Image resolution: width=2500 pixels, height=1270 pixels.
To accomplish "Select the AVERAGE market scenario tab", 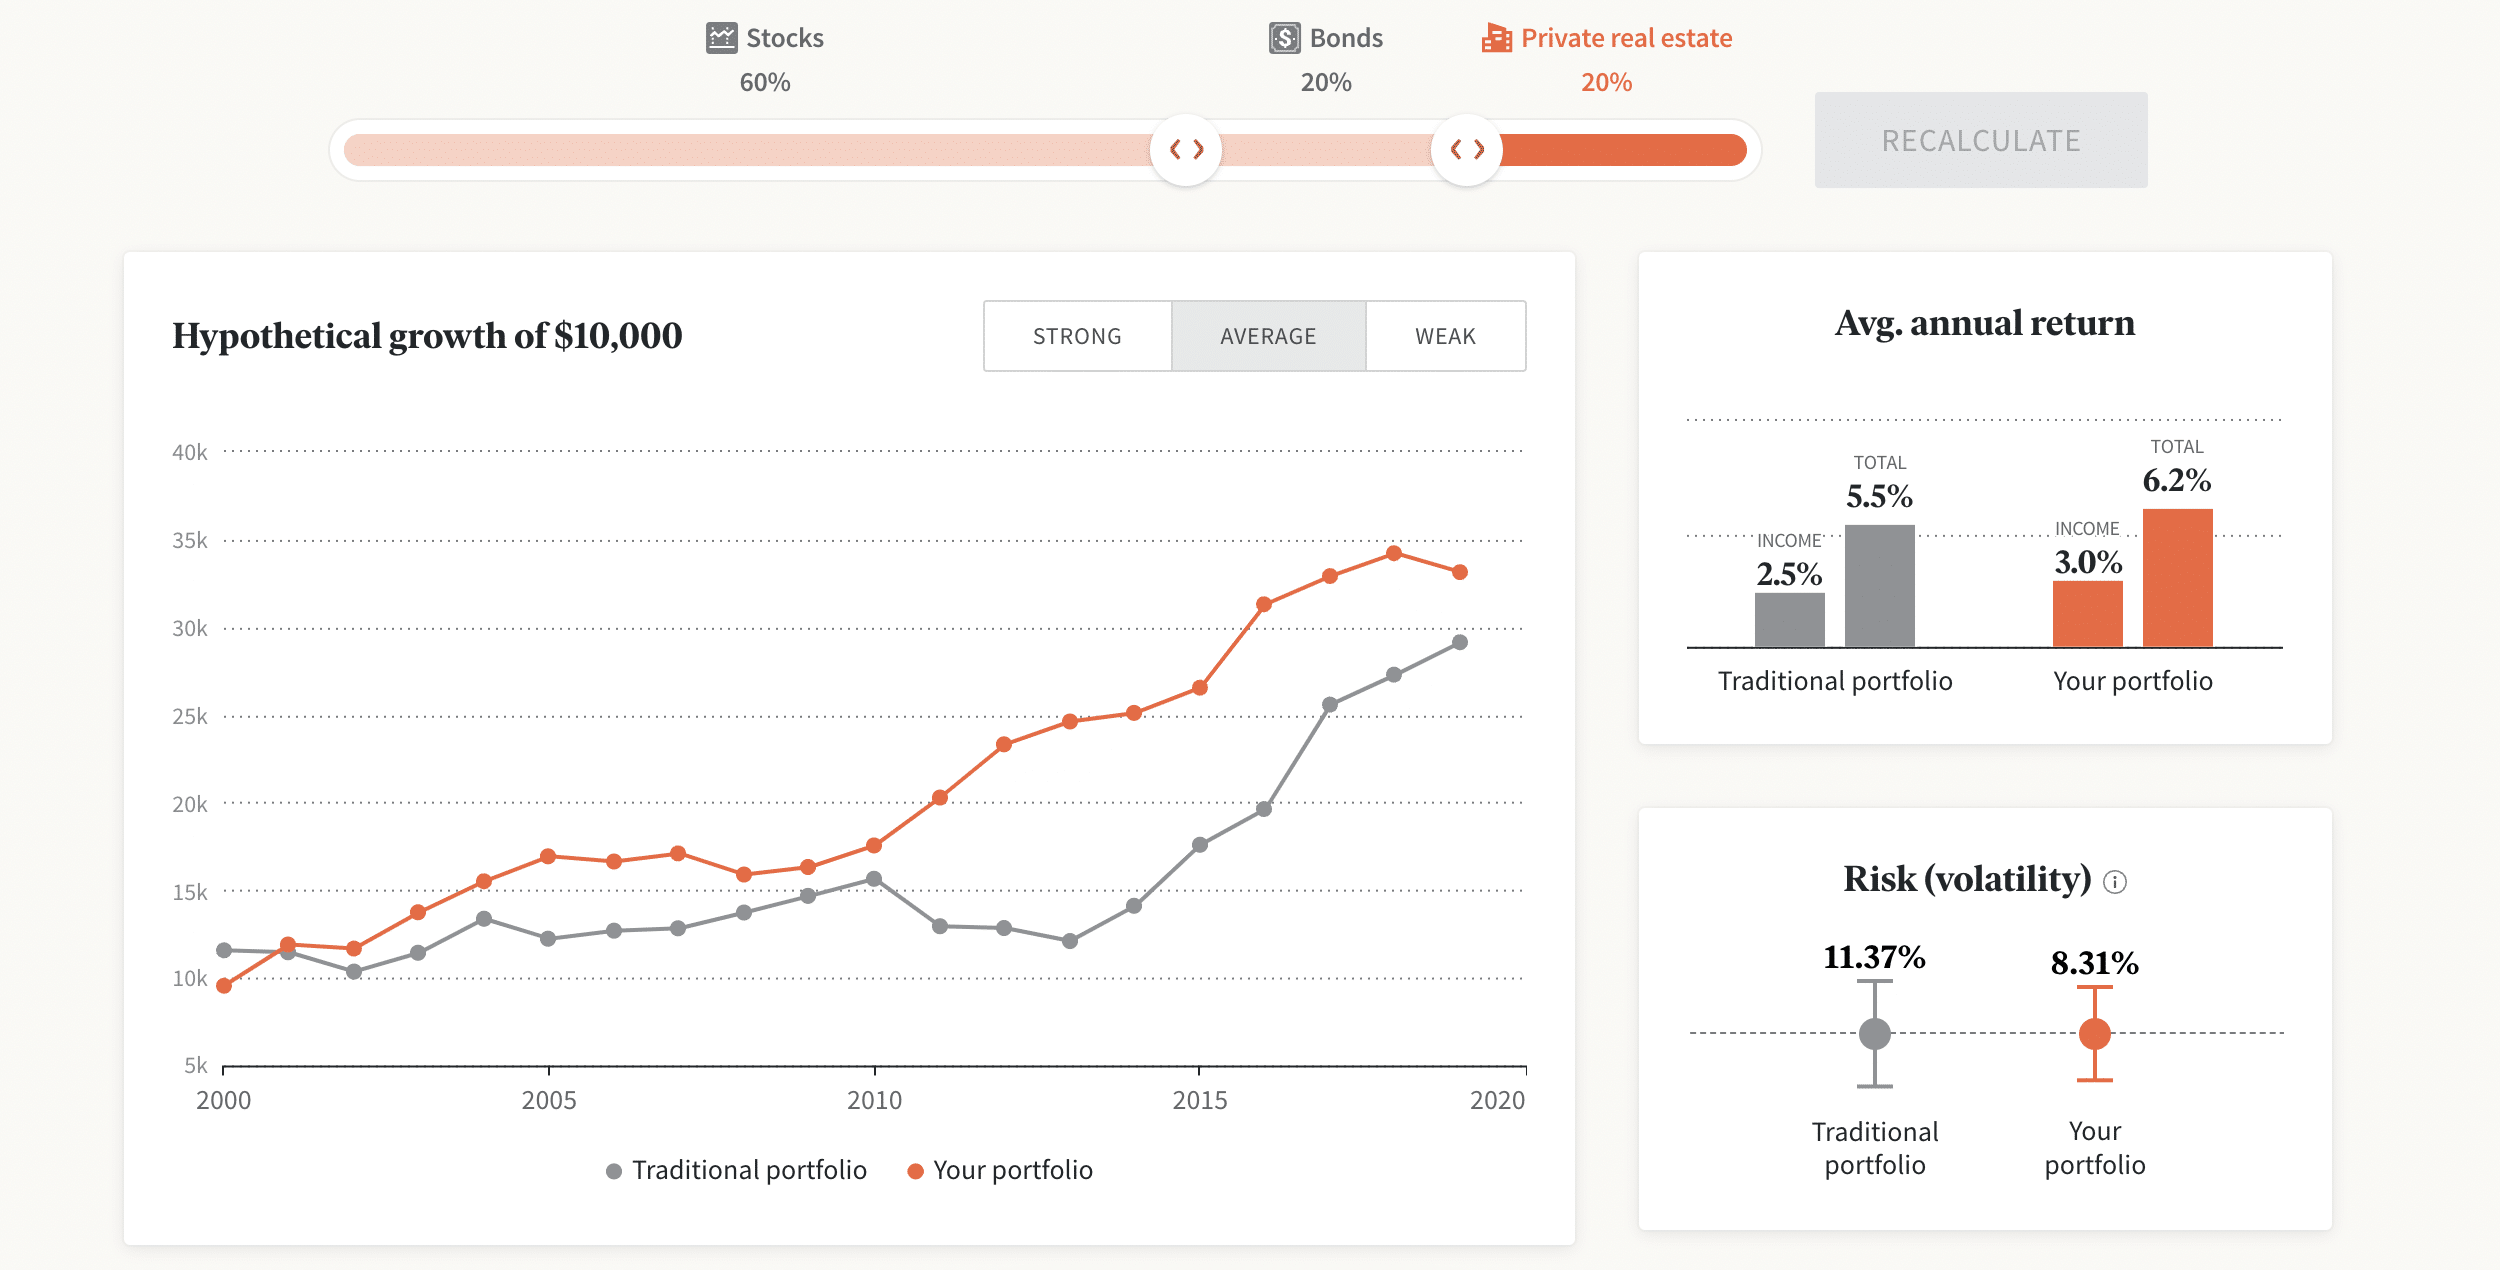I will tap(1268, 336).
